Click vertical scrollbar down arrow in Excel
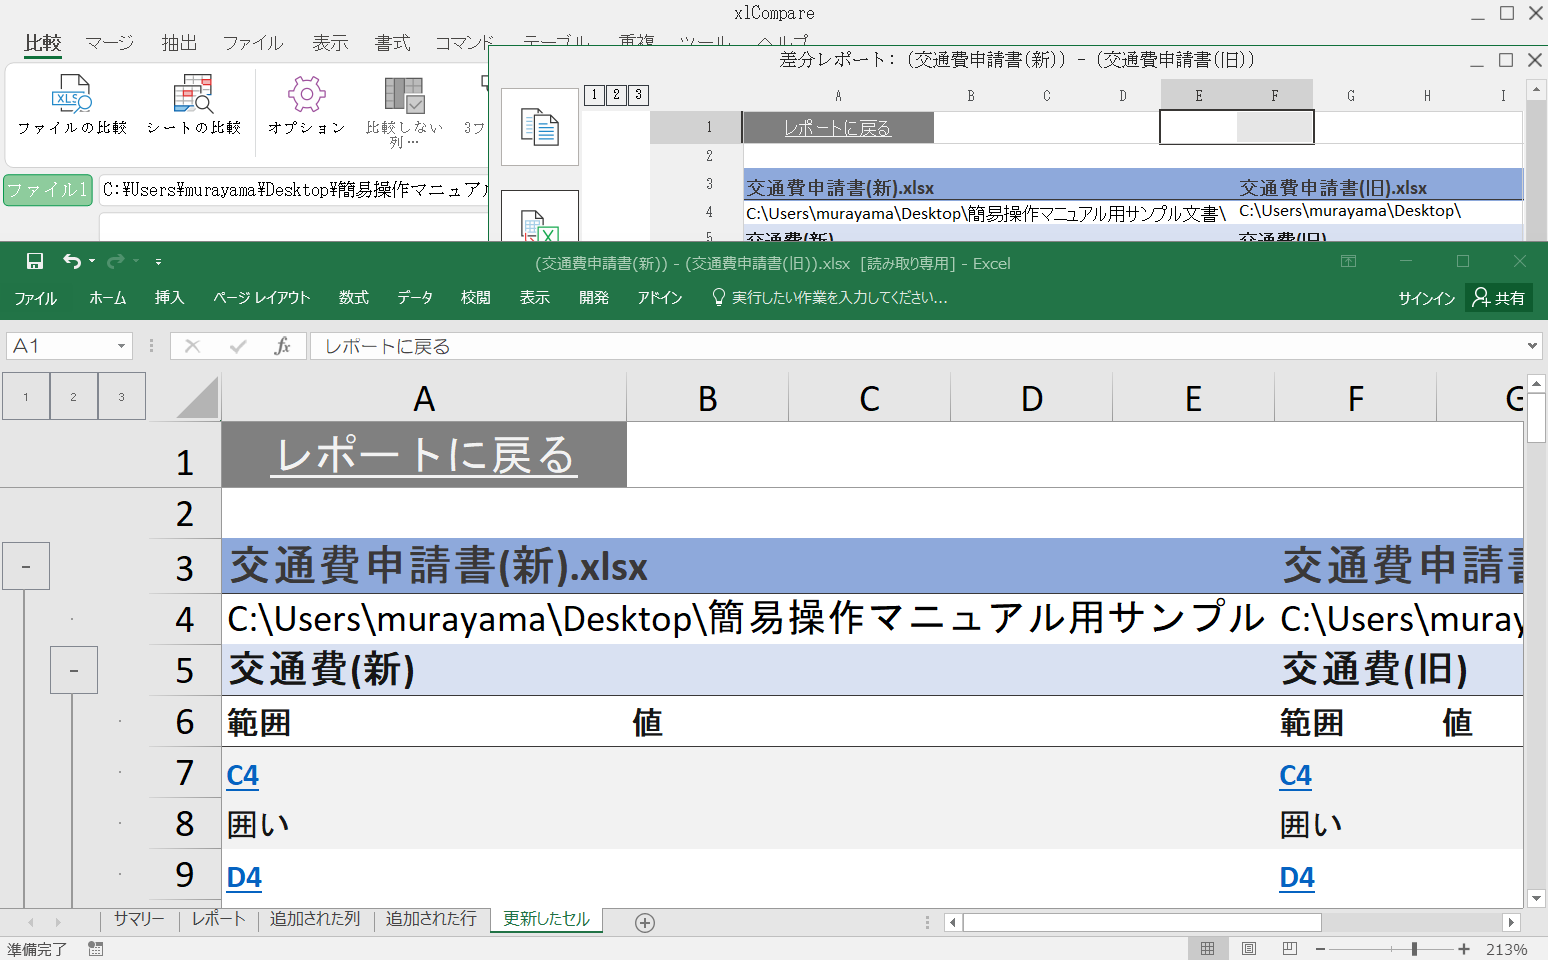The width and height of the screenshot is (1548, 960). click(x=1537, y=898)
